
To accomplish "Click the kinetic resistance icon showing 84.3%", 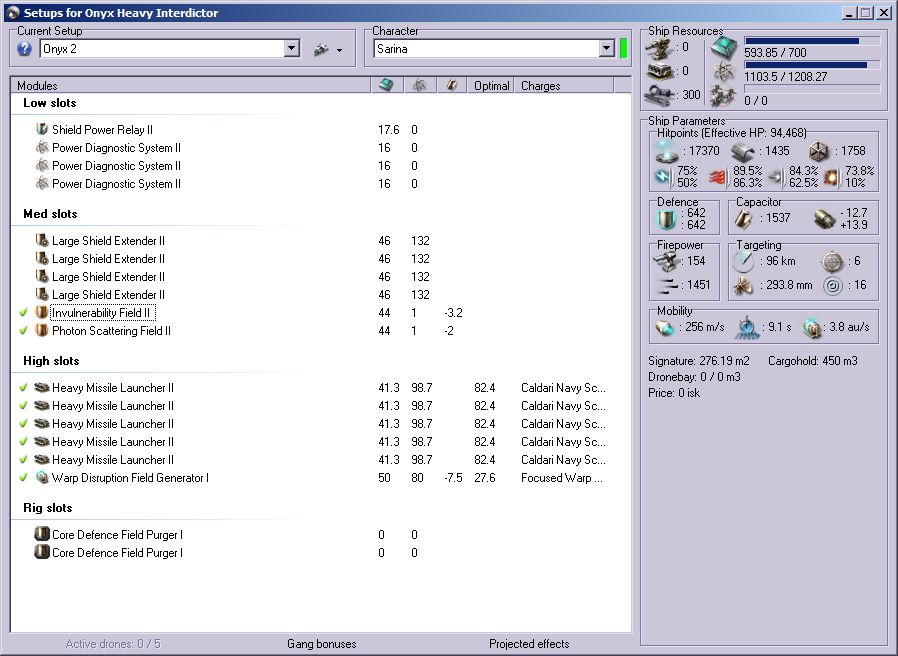I will (777, 177).
